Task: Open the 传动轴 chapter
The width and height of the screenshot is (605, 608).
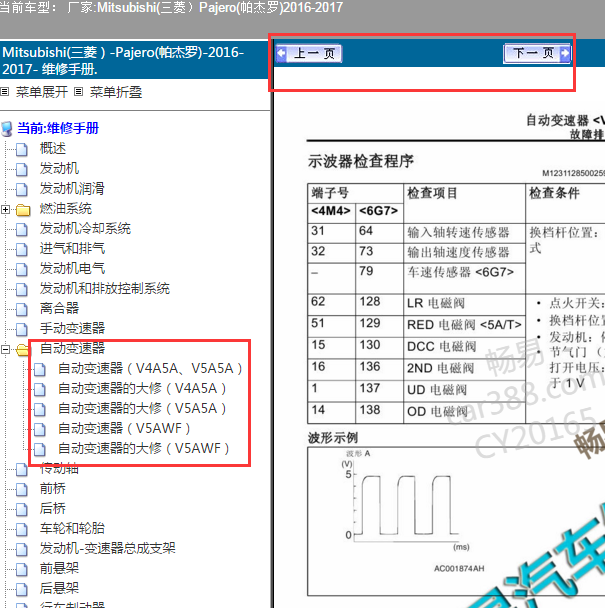Action: point(59,468)
